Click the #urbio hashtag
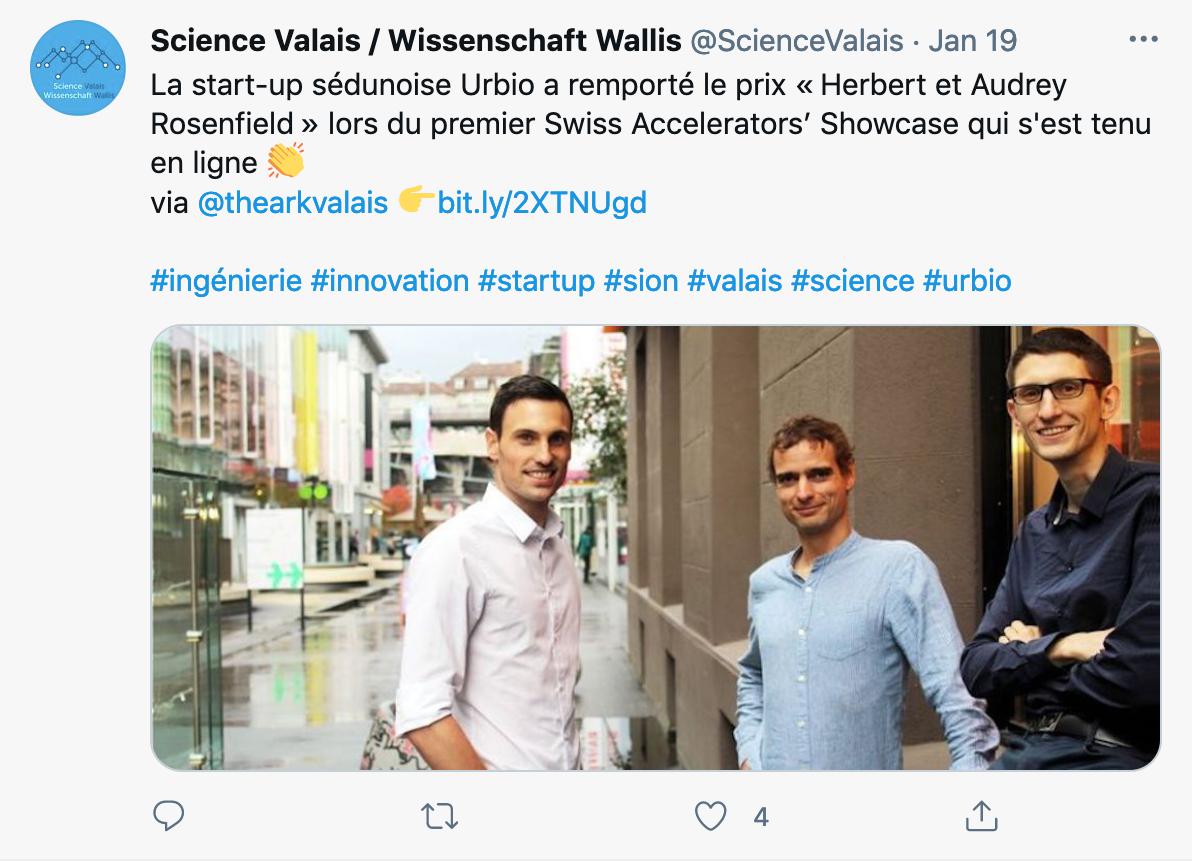This screenshot has height=862, width=1192. [967, 281]
